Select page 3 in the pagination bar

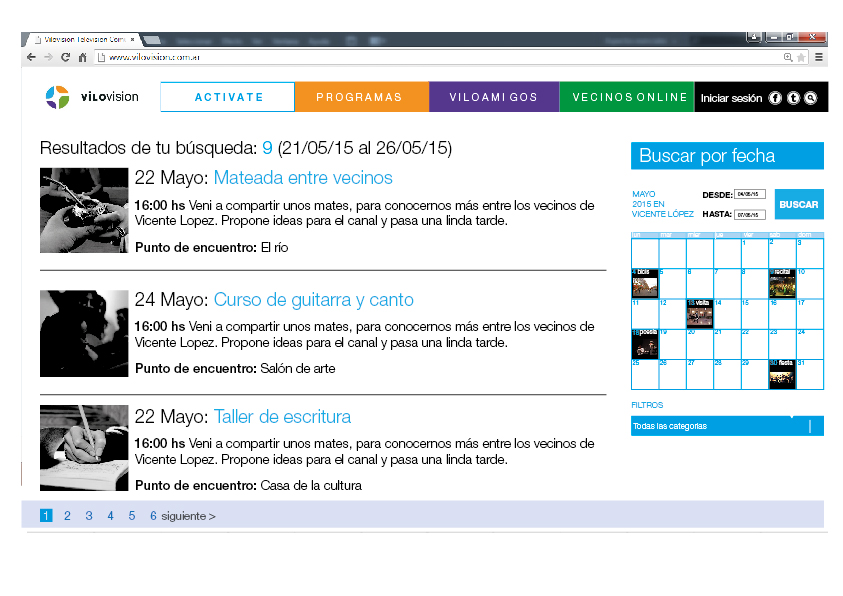[89, 515]
